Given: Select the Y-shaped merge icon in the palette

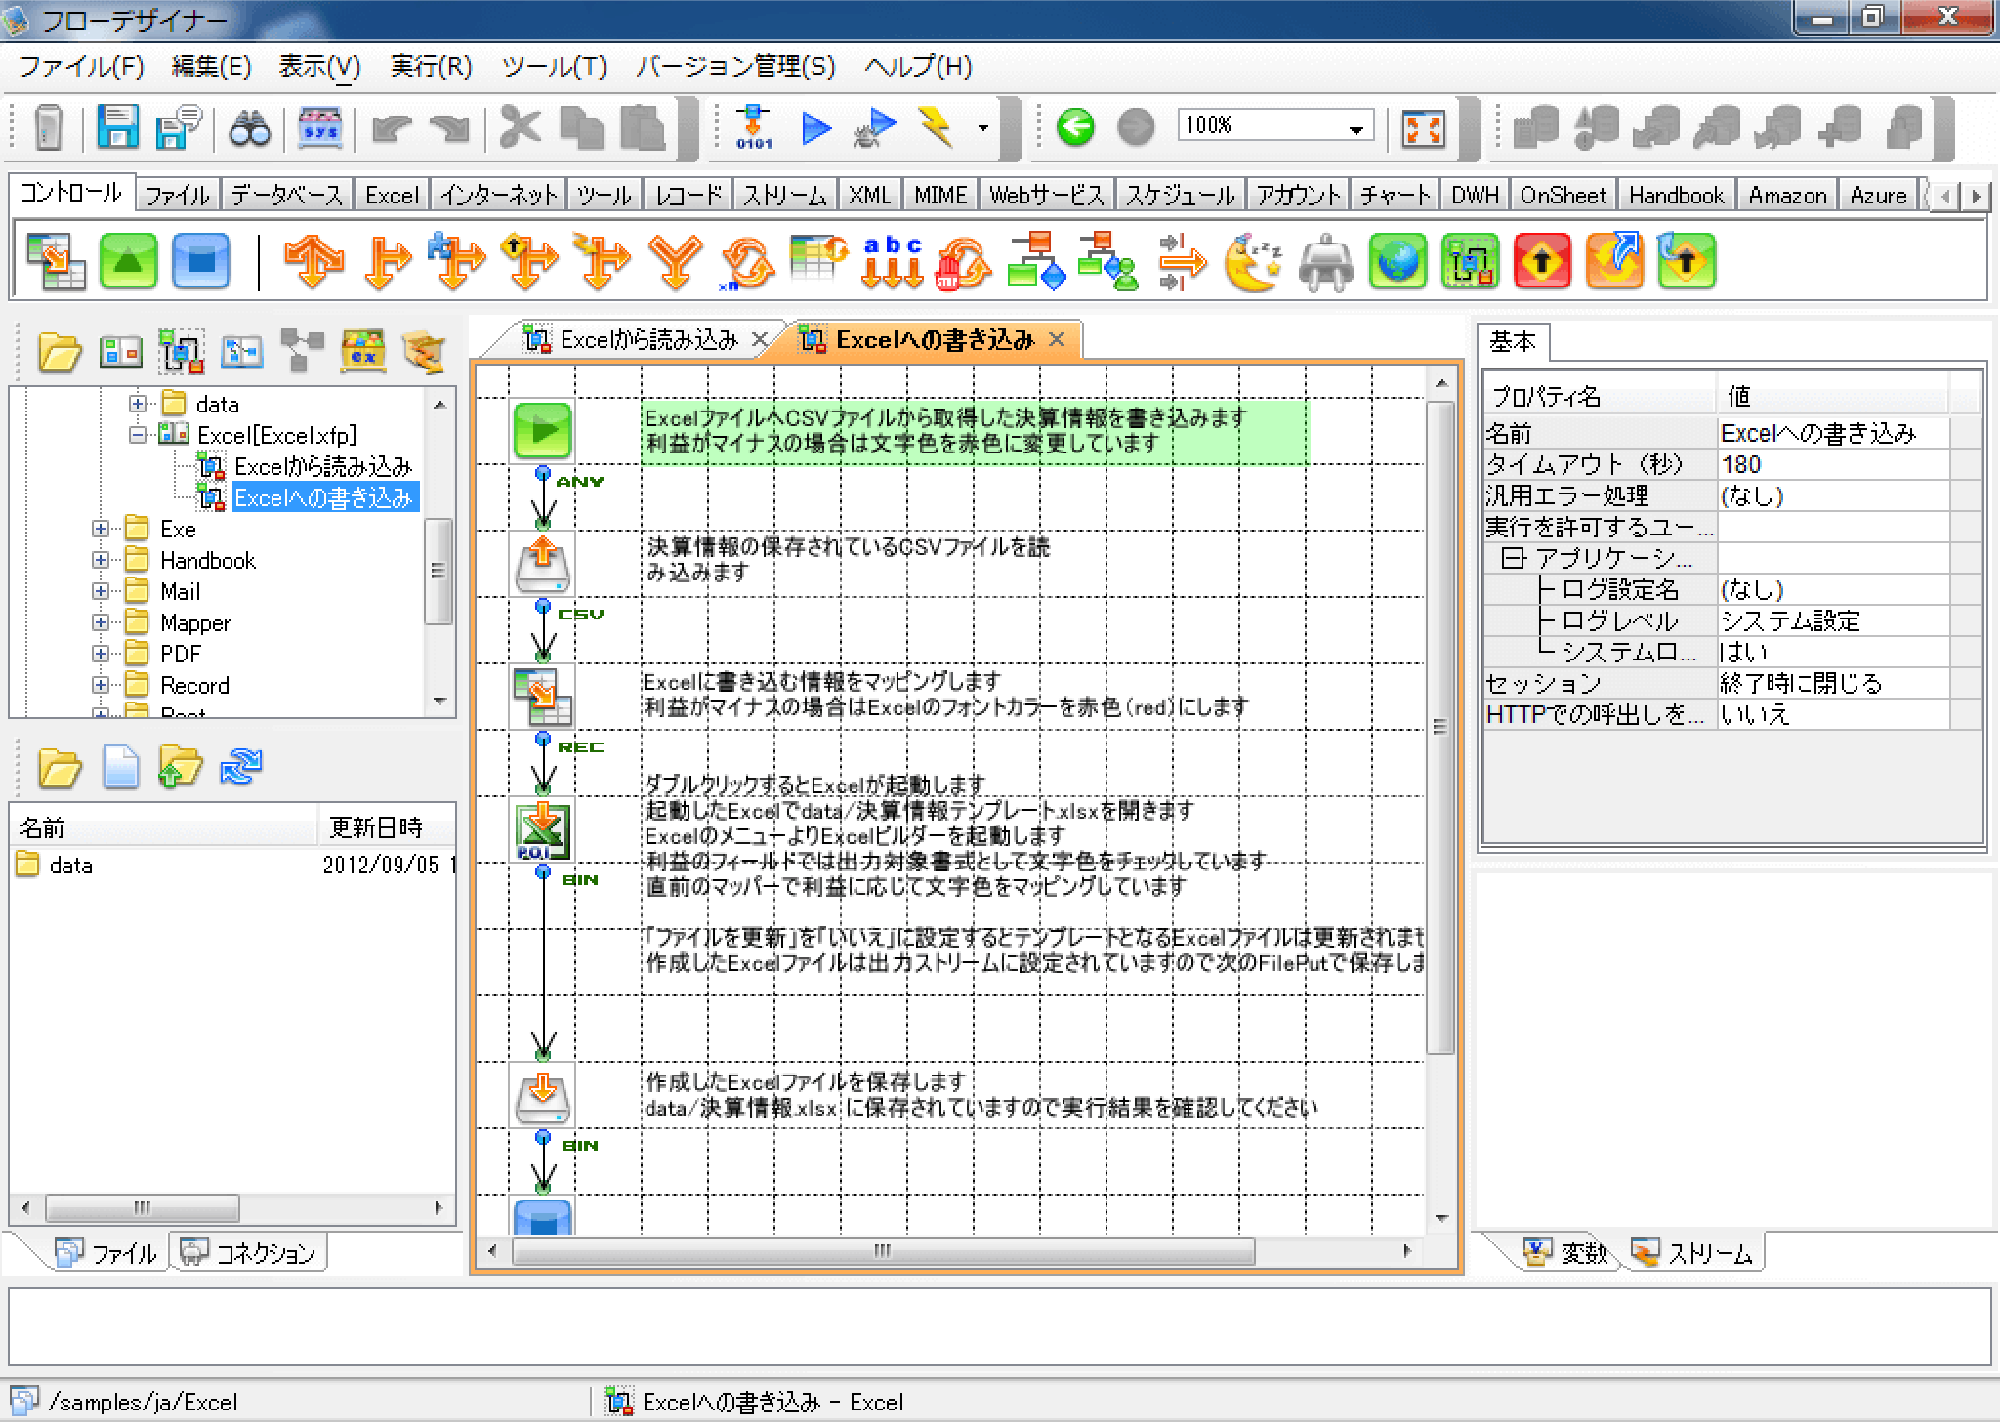Looking at the screenshot, I should point(676,261).
